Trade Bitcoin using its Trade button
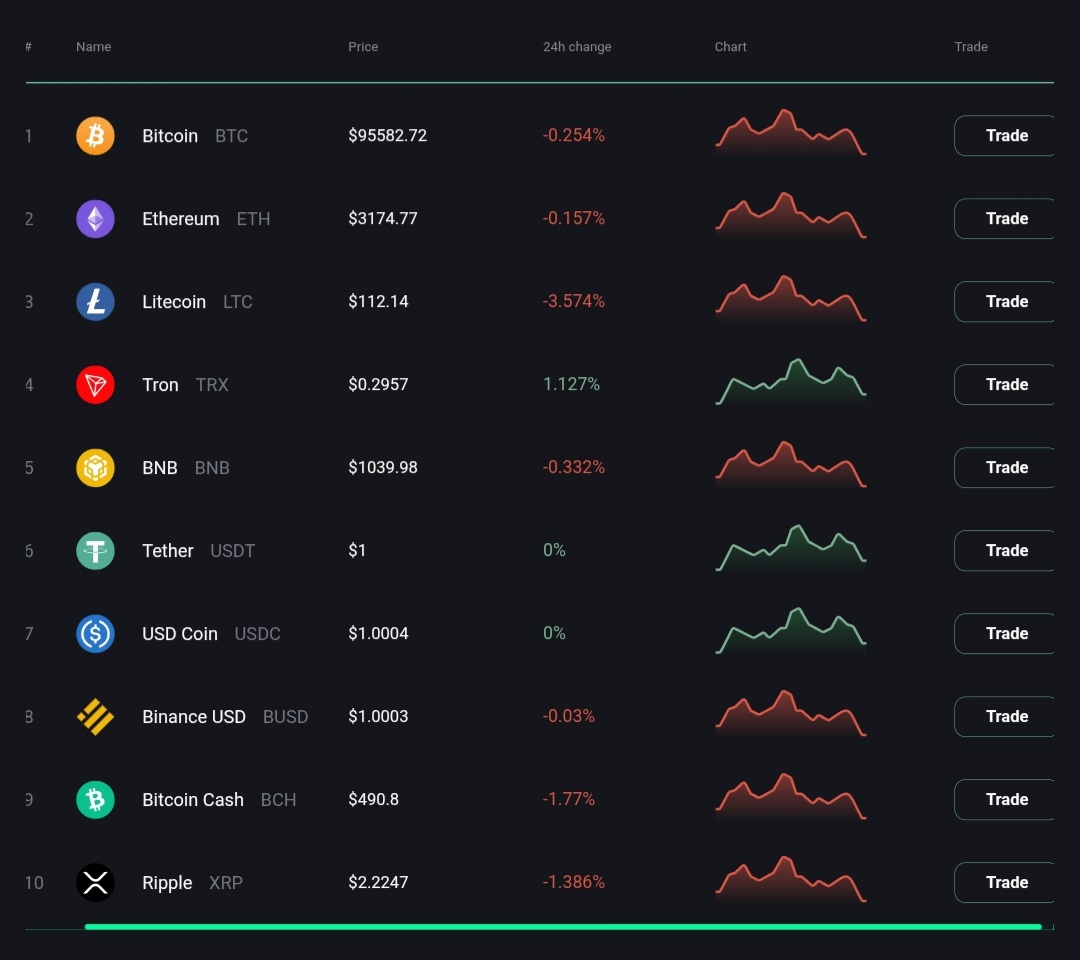This screenshot has width=1080, height=960. (1004, 136)
